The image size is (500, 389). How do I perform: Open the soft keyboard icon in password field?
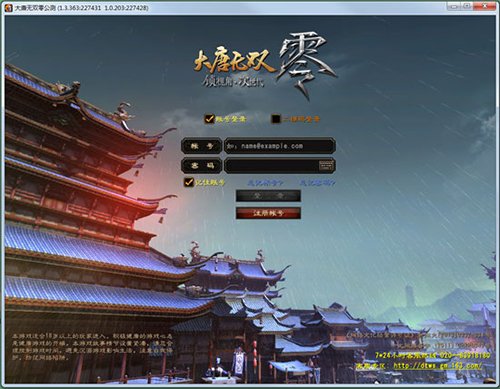[326, 165]
